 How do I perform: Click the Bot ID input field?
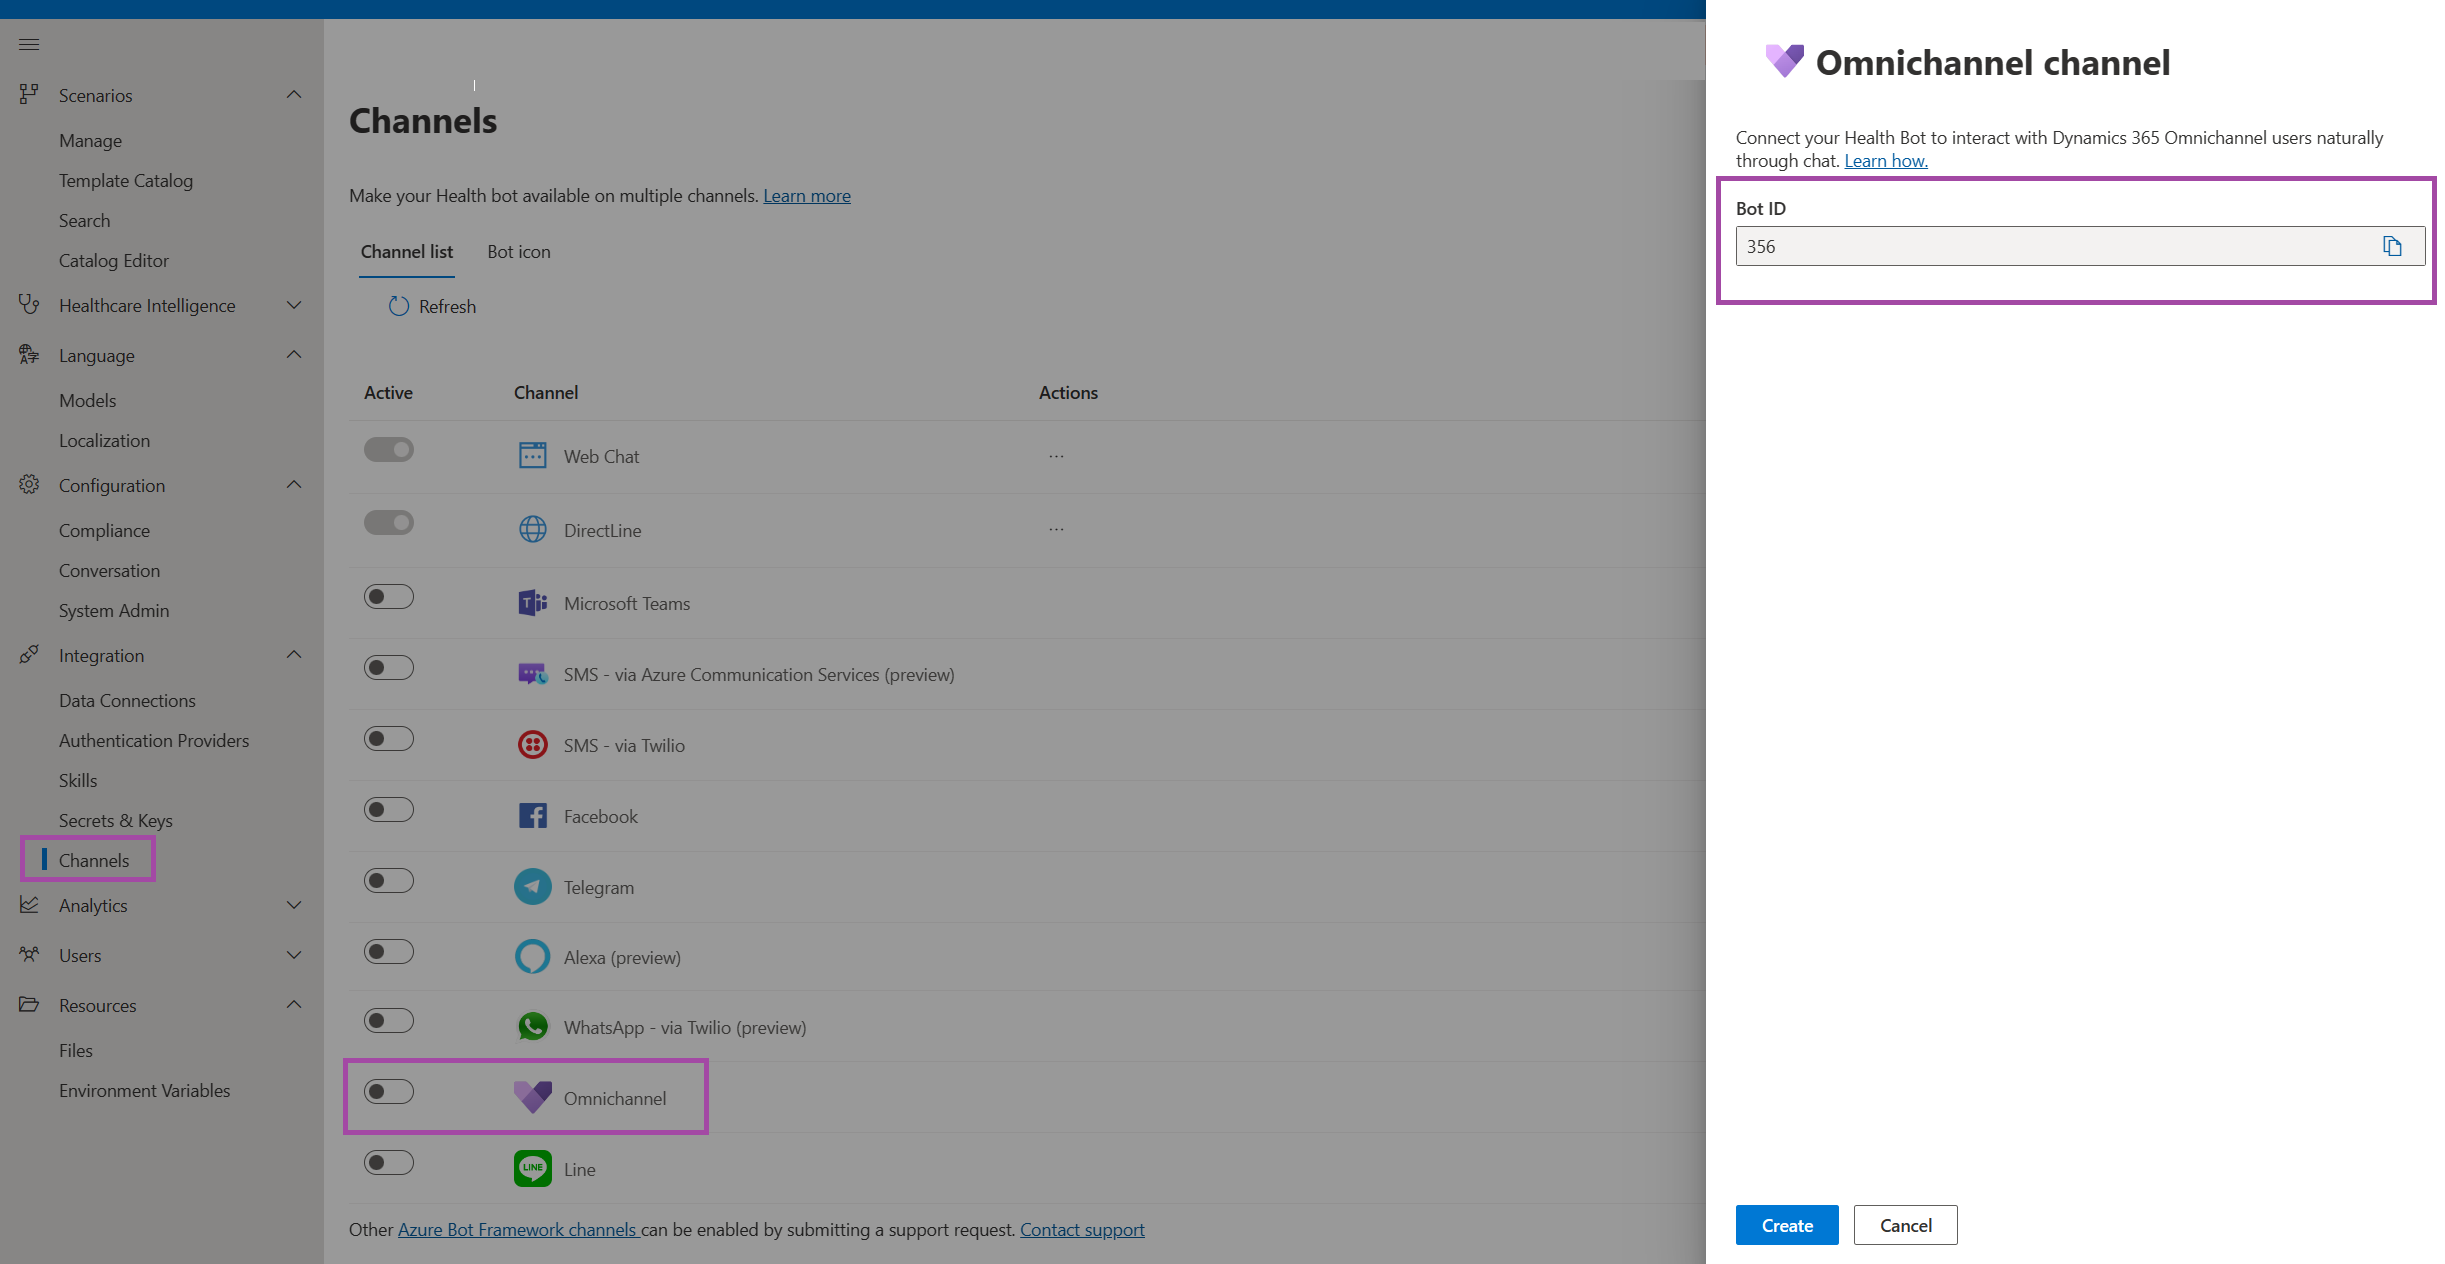tap(2063, 245)
